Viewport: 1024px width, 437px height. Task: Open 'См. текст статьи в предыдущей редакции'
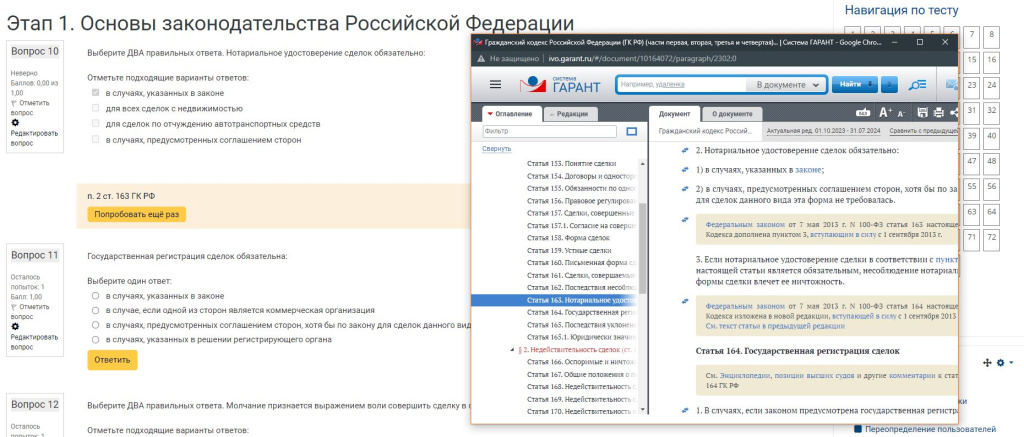pos(775,325)
